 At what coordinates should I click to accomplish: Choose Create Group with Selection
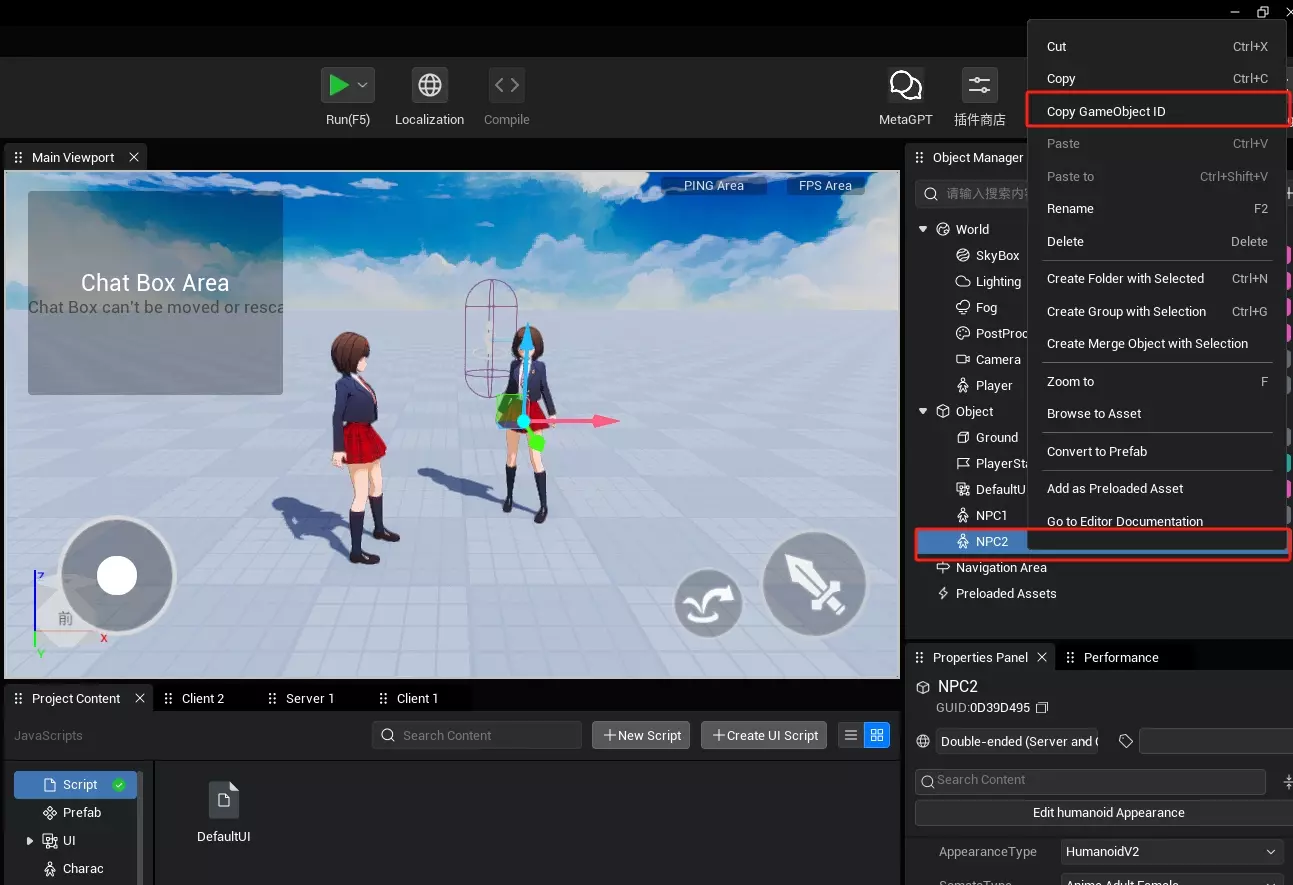pyautogui.click(x=1157, y=311)
